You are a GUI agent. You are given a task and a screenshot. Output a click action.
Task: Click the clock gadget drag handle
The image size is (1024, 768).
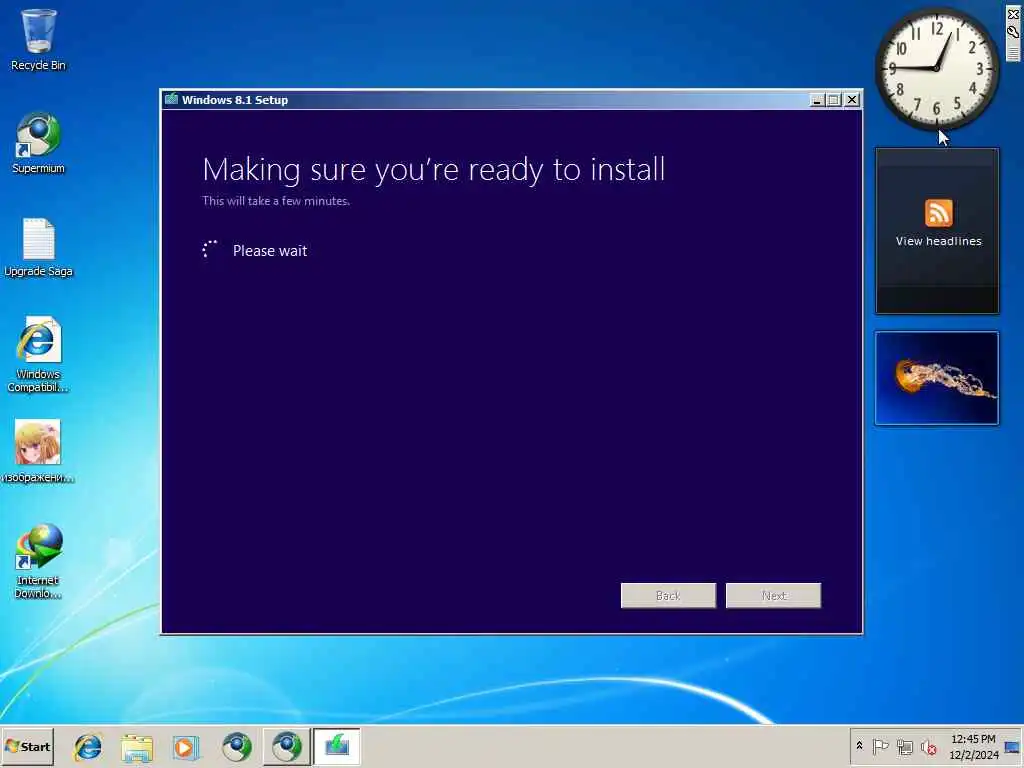coord(1013,52)
